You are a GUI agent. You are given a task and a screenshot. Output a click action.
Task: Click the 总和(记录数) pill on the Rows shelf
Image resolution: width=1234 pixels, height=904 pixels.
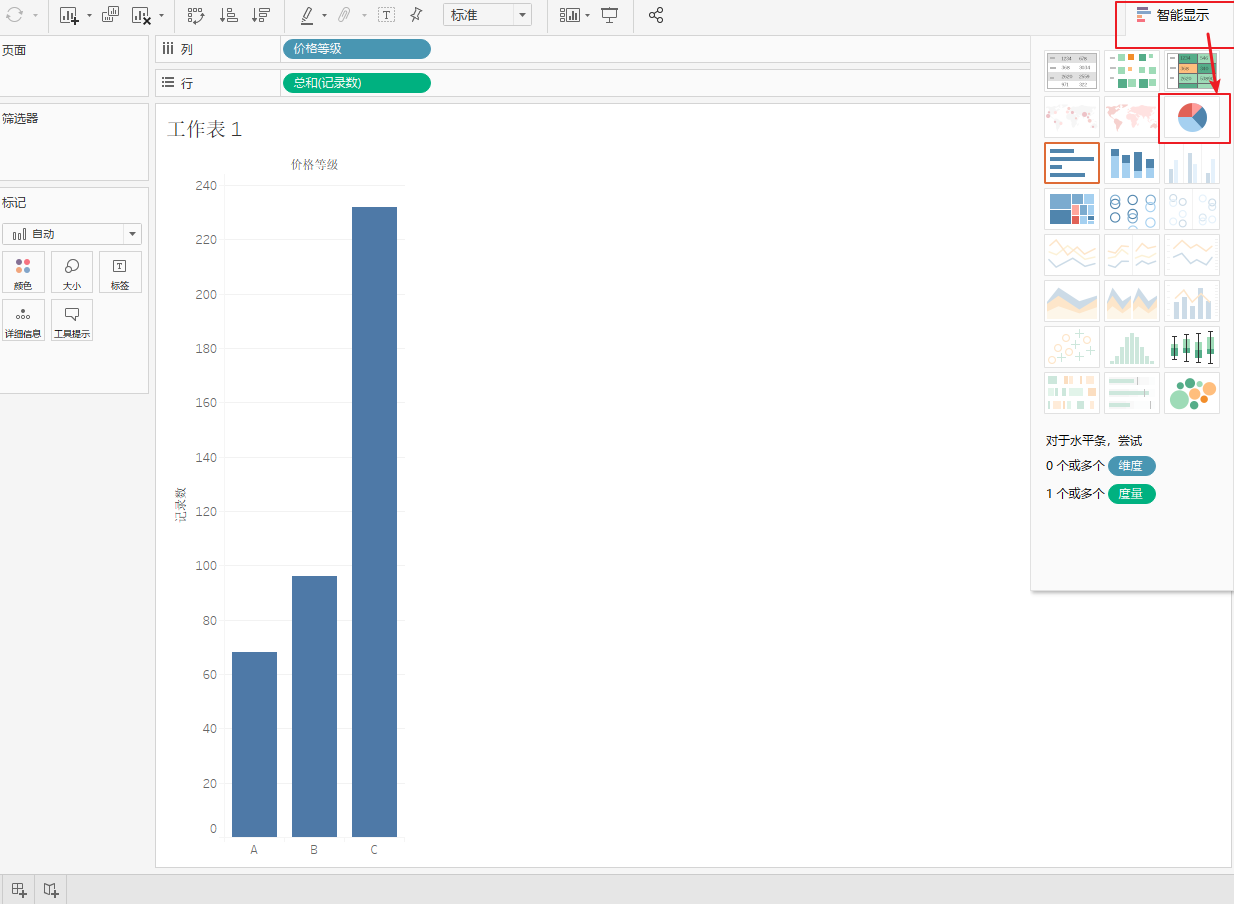coord(357,83)
